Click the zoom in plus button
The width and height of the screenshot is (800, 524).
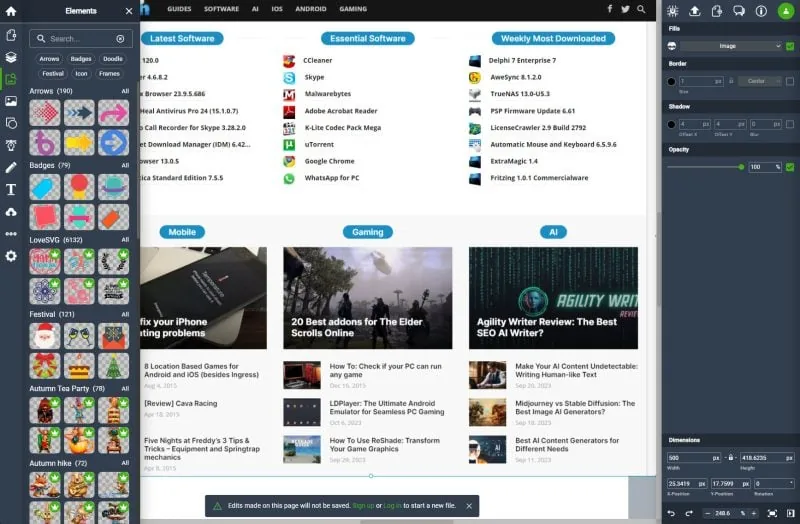754,513
